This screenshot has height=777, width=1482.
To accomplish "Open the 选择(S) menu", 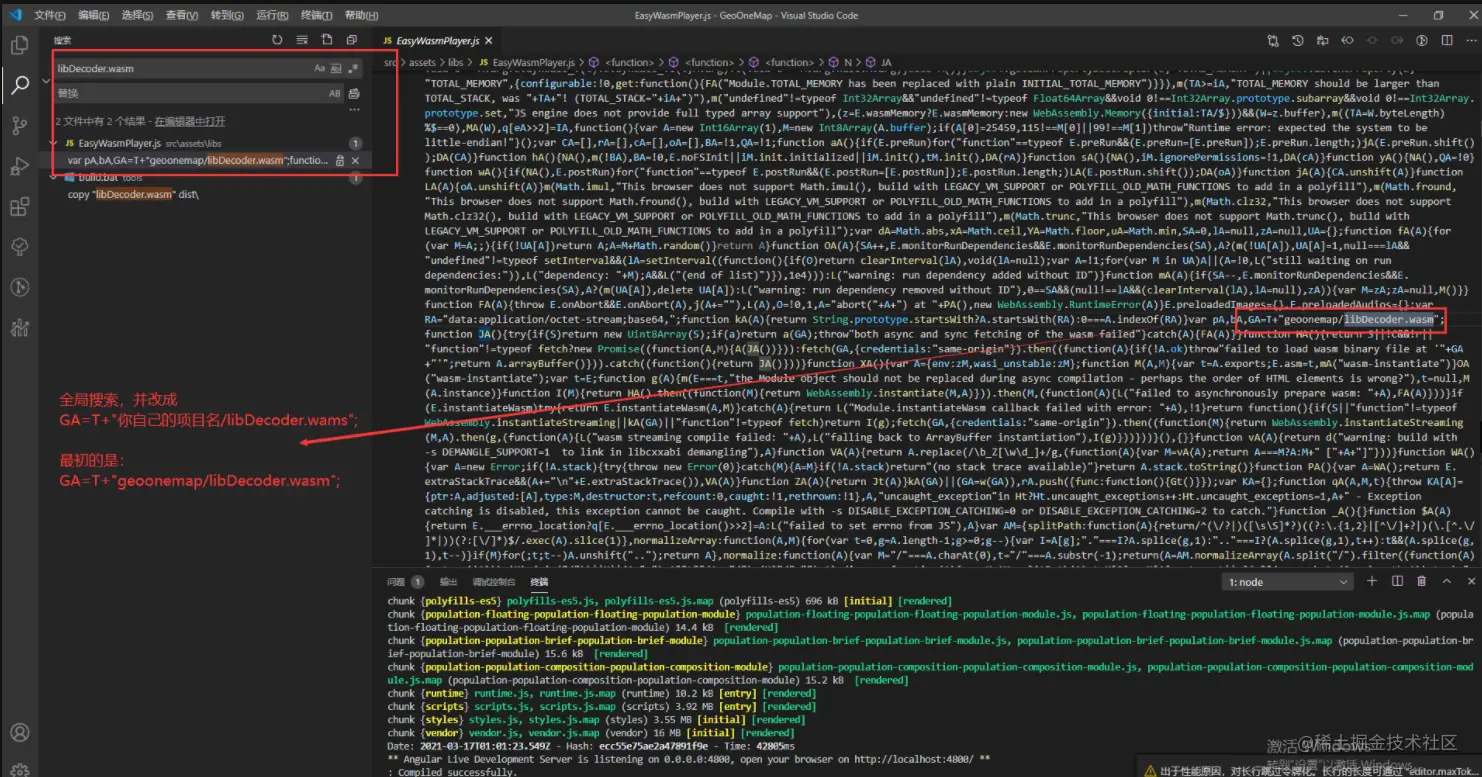I will 137,15.
